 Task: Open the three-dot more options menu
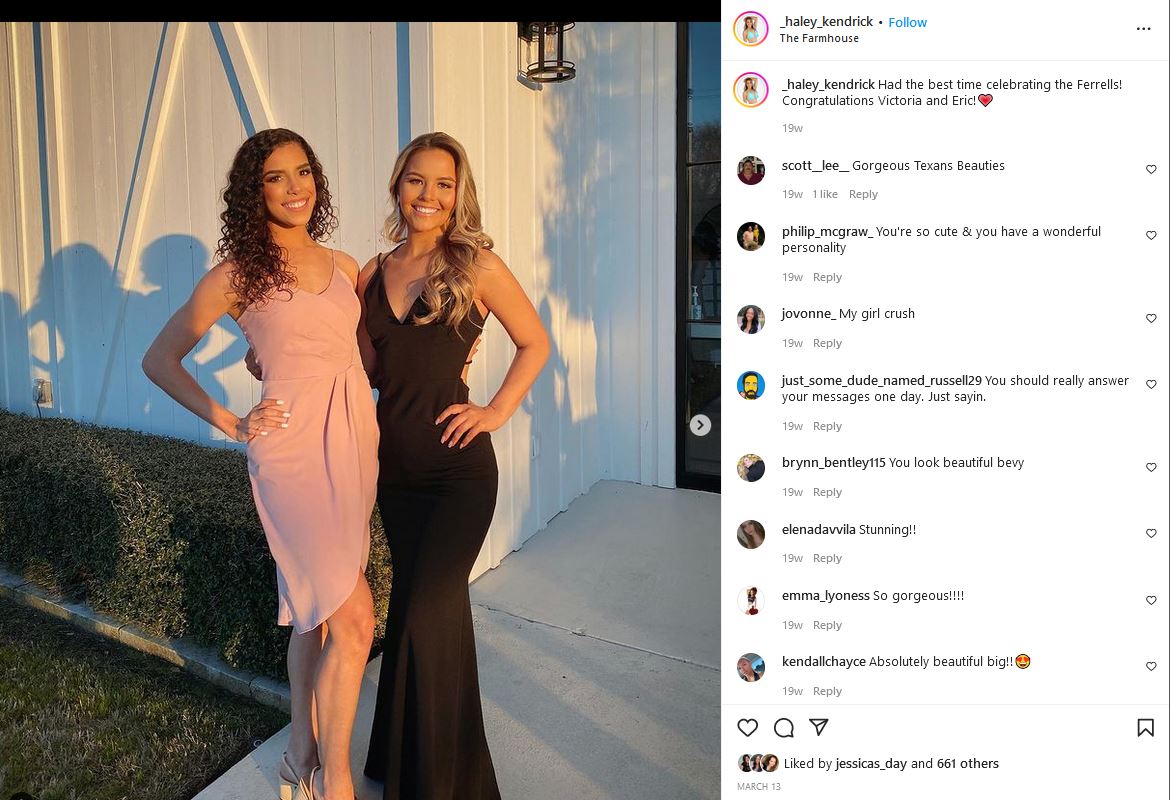tap(1143, 29)
